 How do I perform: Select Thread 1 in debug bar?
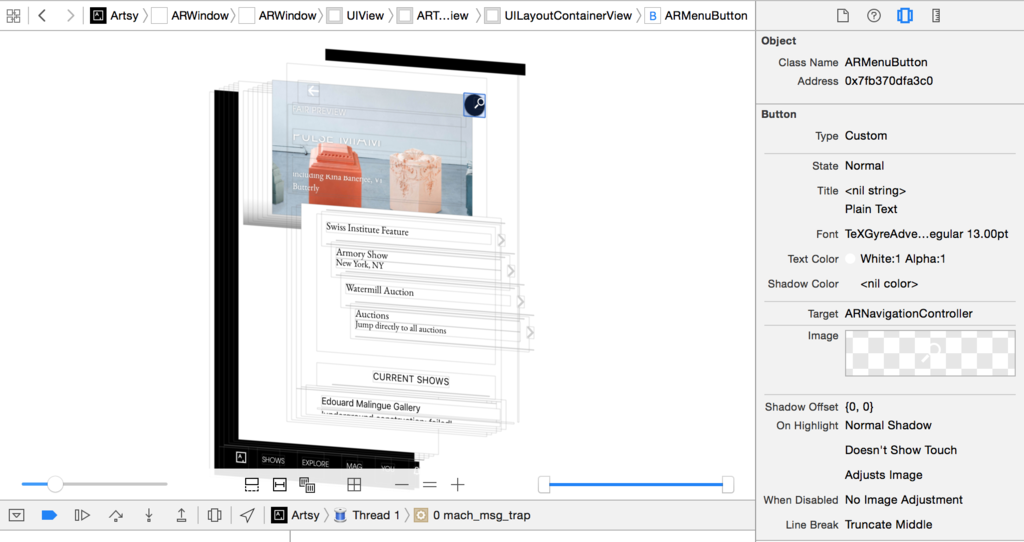[367, 515]
